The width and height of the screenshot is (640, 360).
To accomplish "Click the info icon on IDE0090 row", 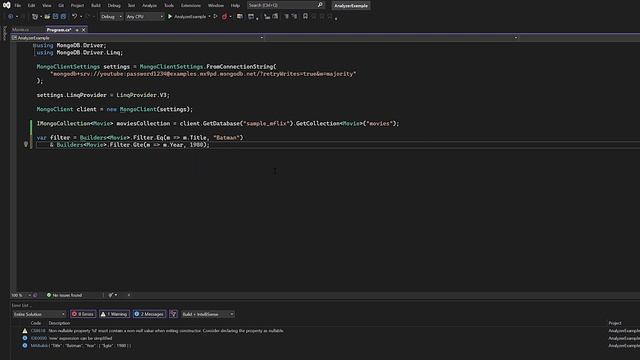I will (25, 338).
